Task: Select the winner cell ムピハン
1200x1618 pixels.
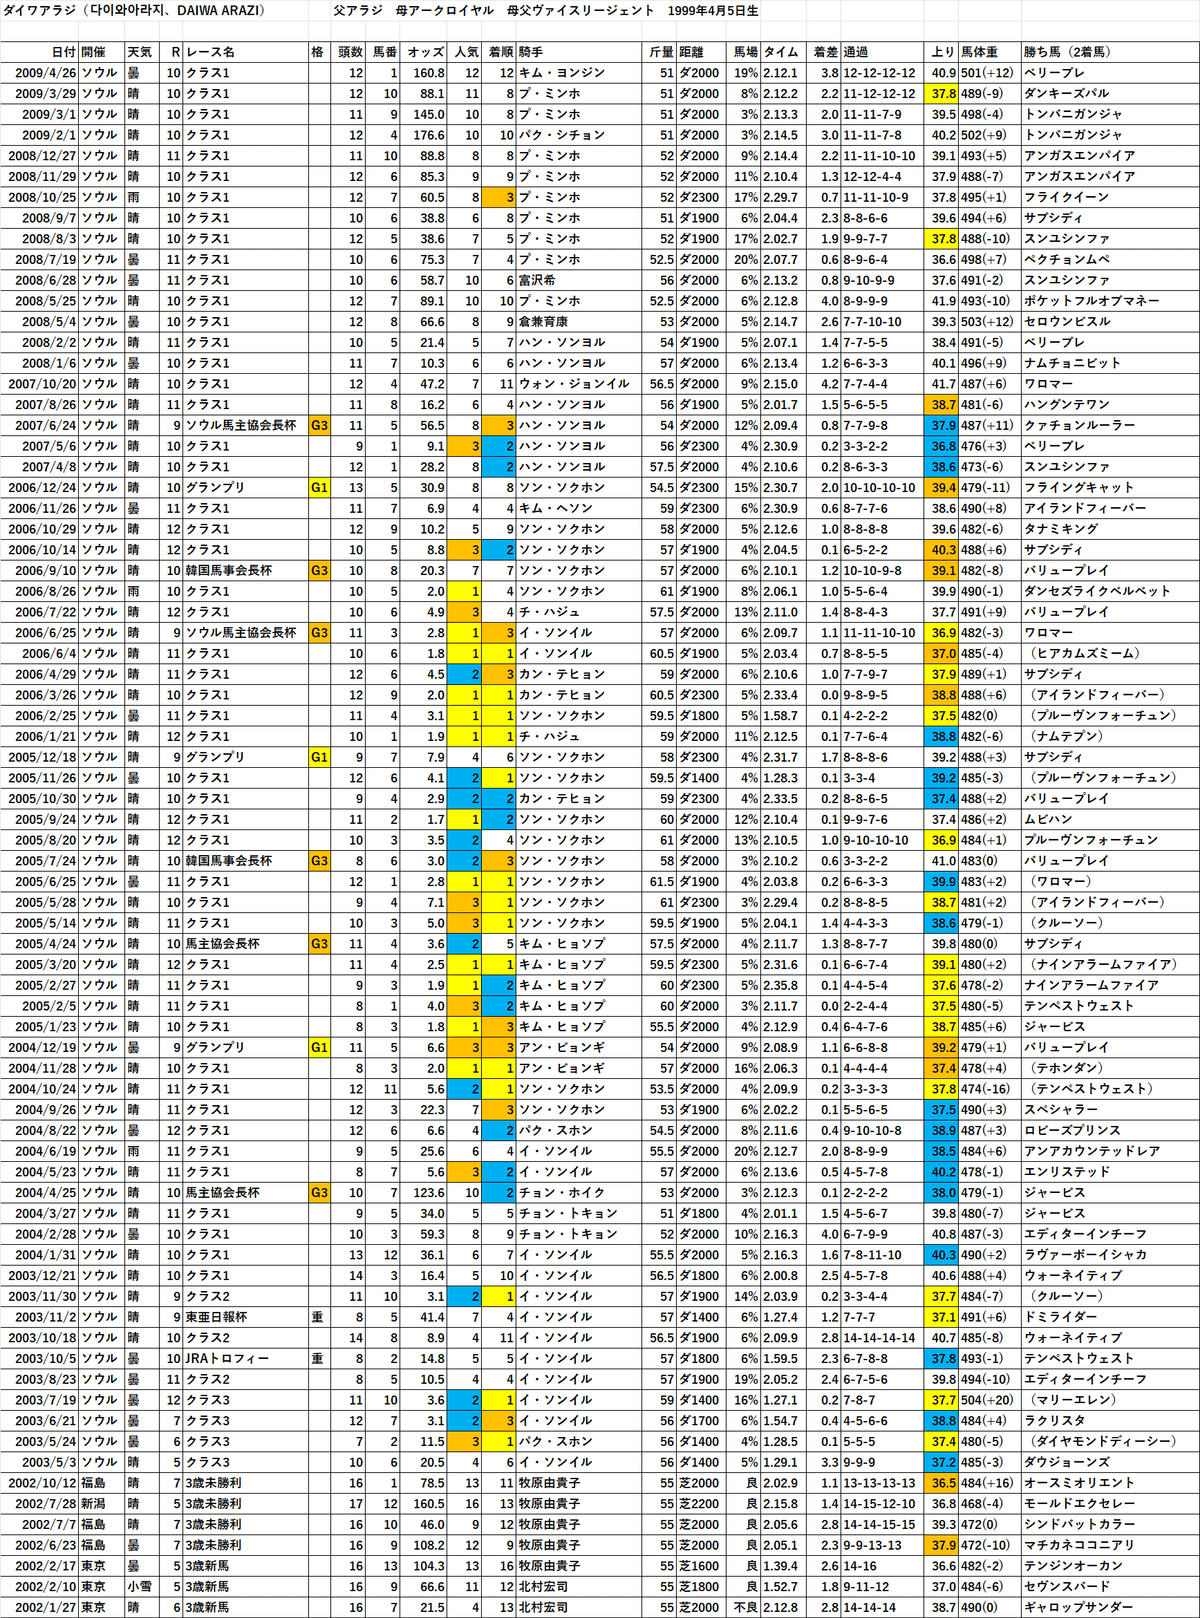Action: tap(1048, 819)
